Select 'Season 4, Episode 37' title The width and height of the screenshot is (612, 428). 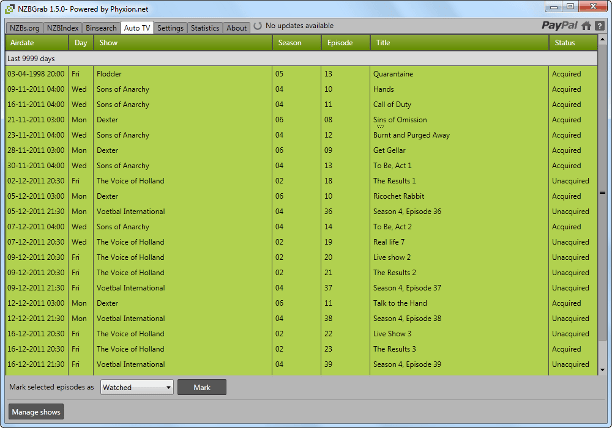407,288
